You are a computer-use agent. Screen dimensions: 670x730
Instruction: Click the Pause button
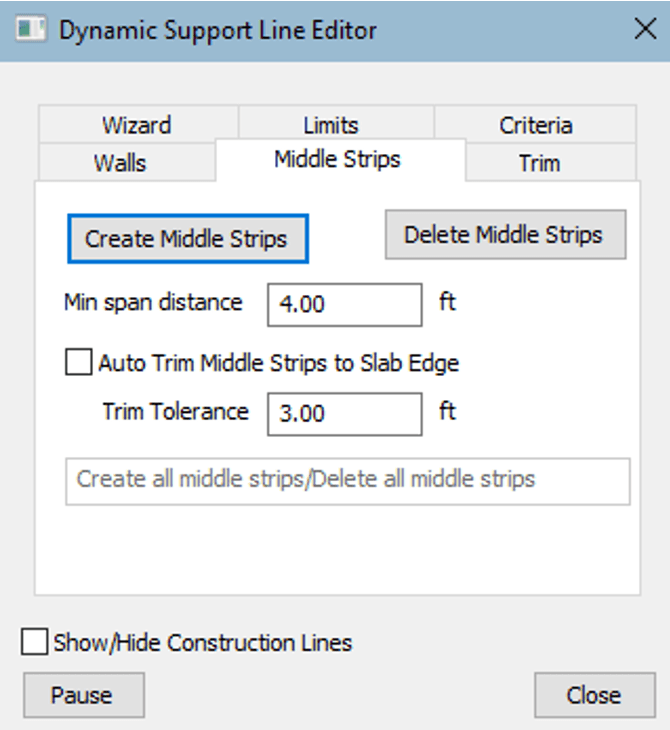(83, 695)
